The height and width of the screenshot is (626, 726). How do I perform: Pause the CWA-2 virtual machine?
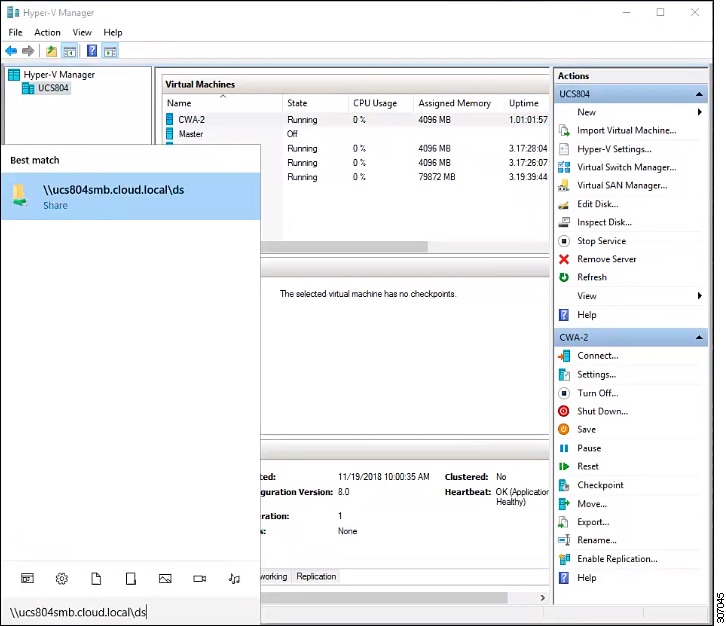(588, 448)
